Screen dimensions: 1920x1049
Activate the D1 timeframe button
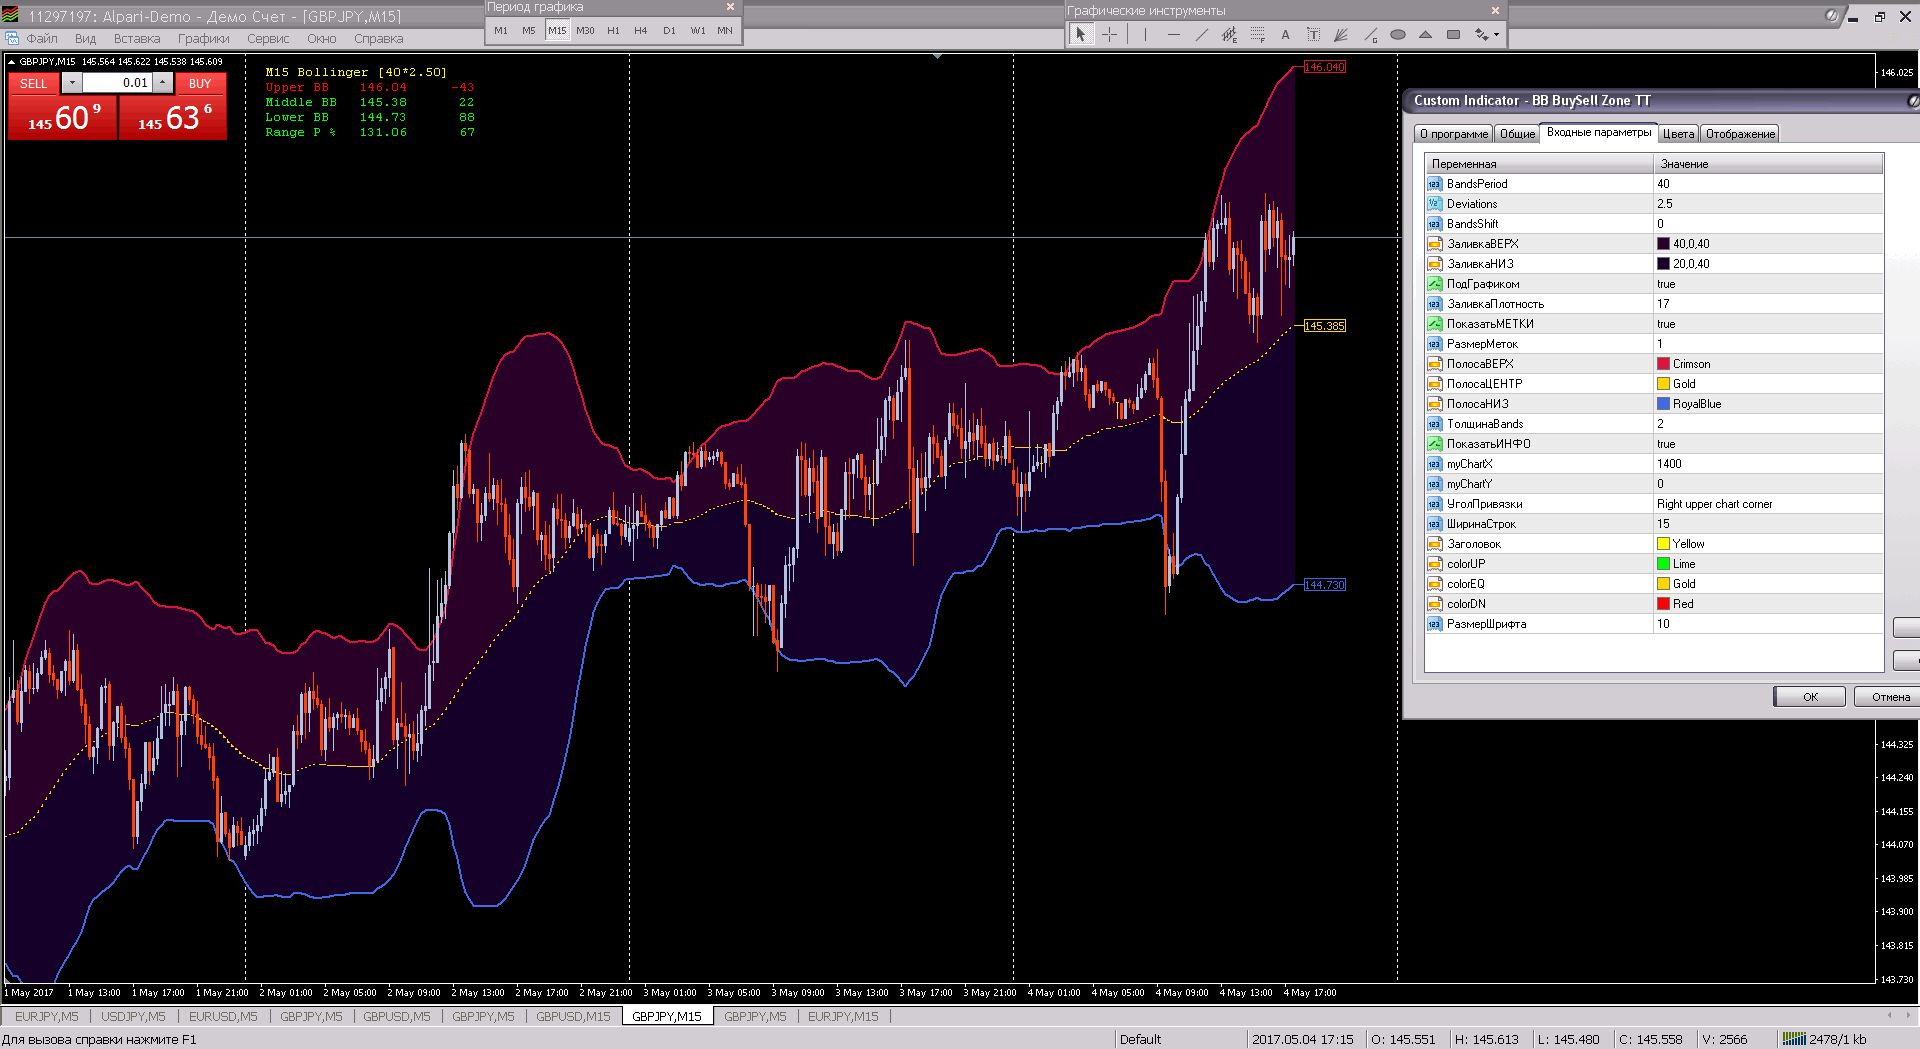click(669, 31)
